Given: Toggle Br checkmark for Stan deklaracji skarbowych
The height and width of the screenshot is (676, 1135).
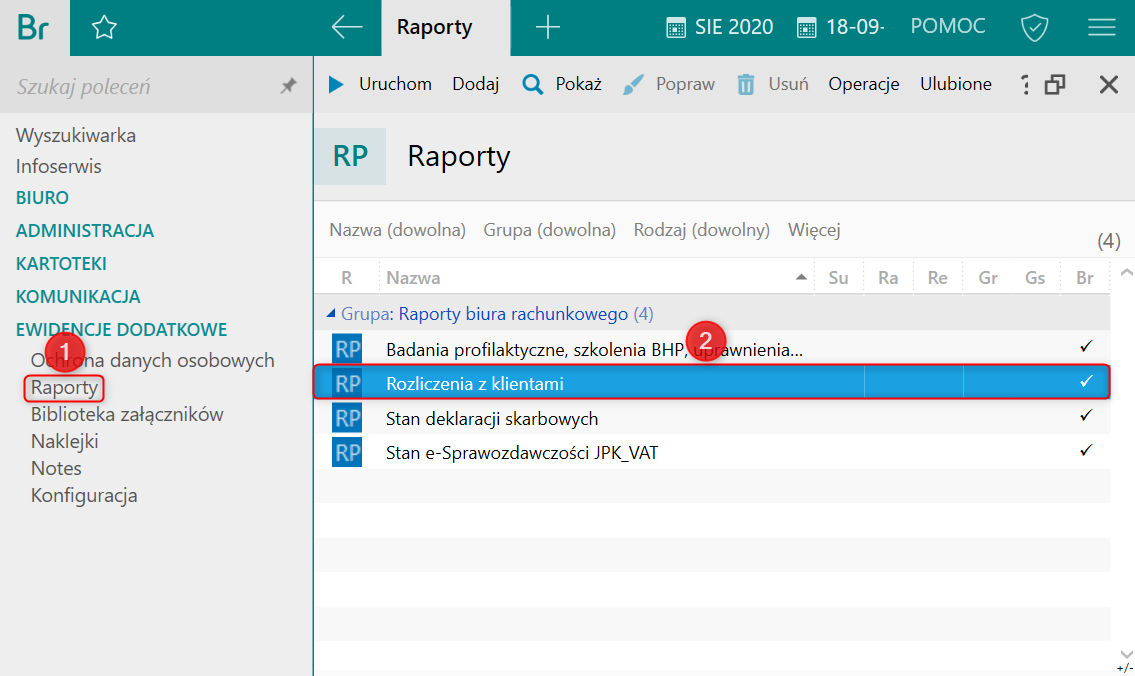Looking at the screenshot, I should pos(1086,416).
